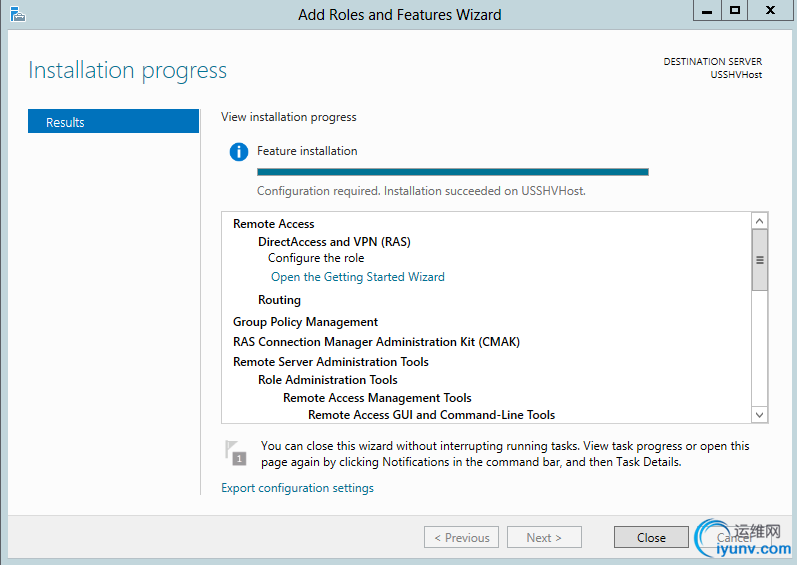
Task: Select Remote Server Administration Tools entry
Action: click(330, 362)
